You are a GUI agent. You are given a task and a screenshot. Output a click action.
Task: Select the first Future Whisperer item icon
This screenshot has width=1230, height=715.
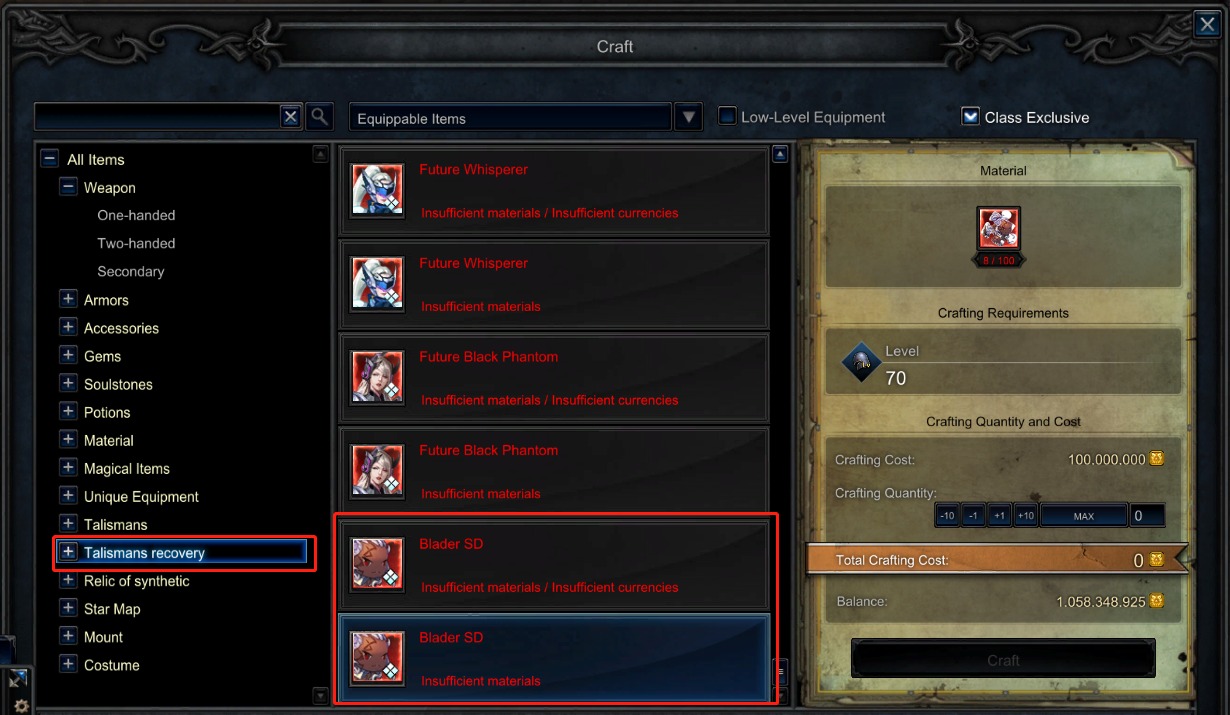(377, 190)
